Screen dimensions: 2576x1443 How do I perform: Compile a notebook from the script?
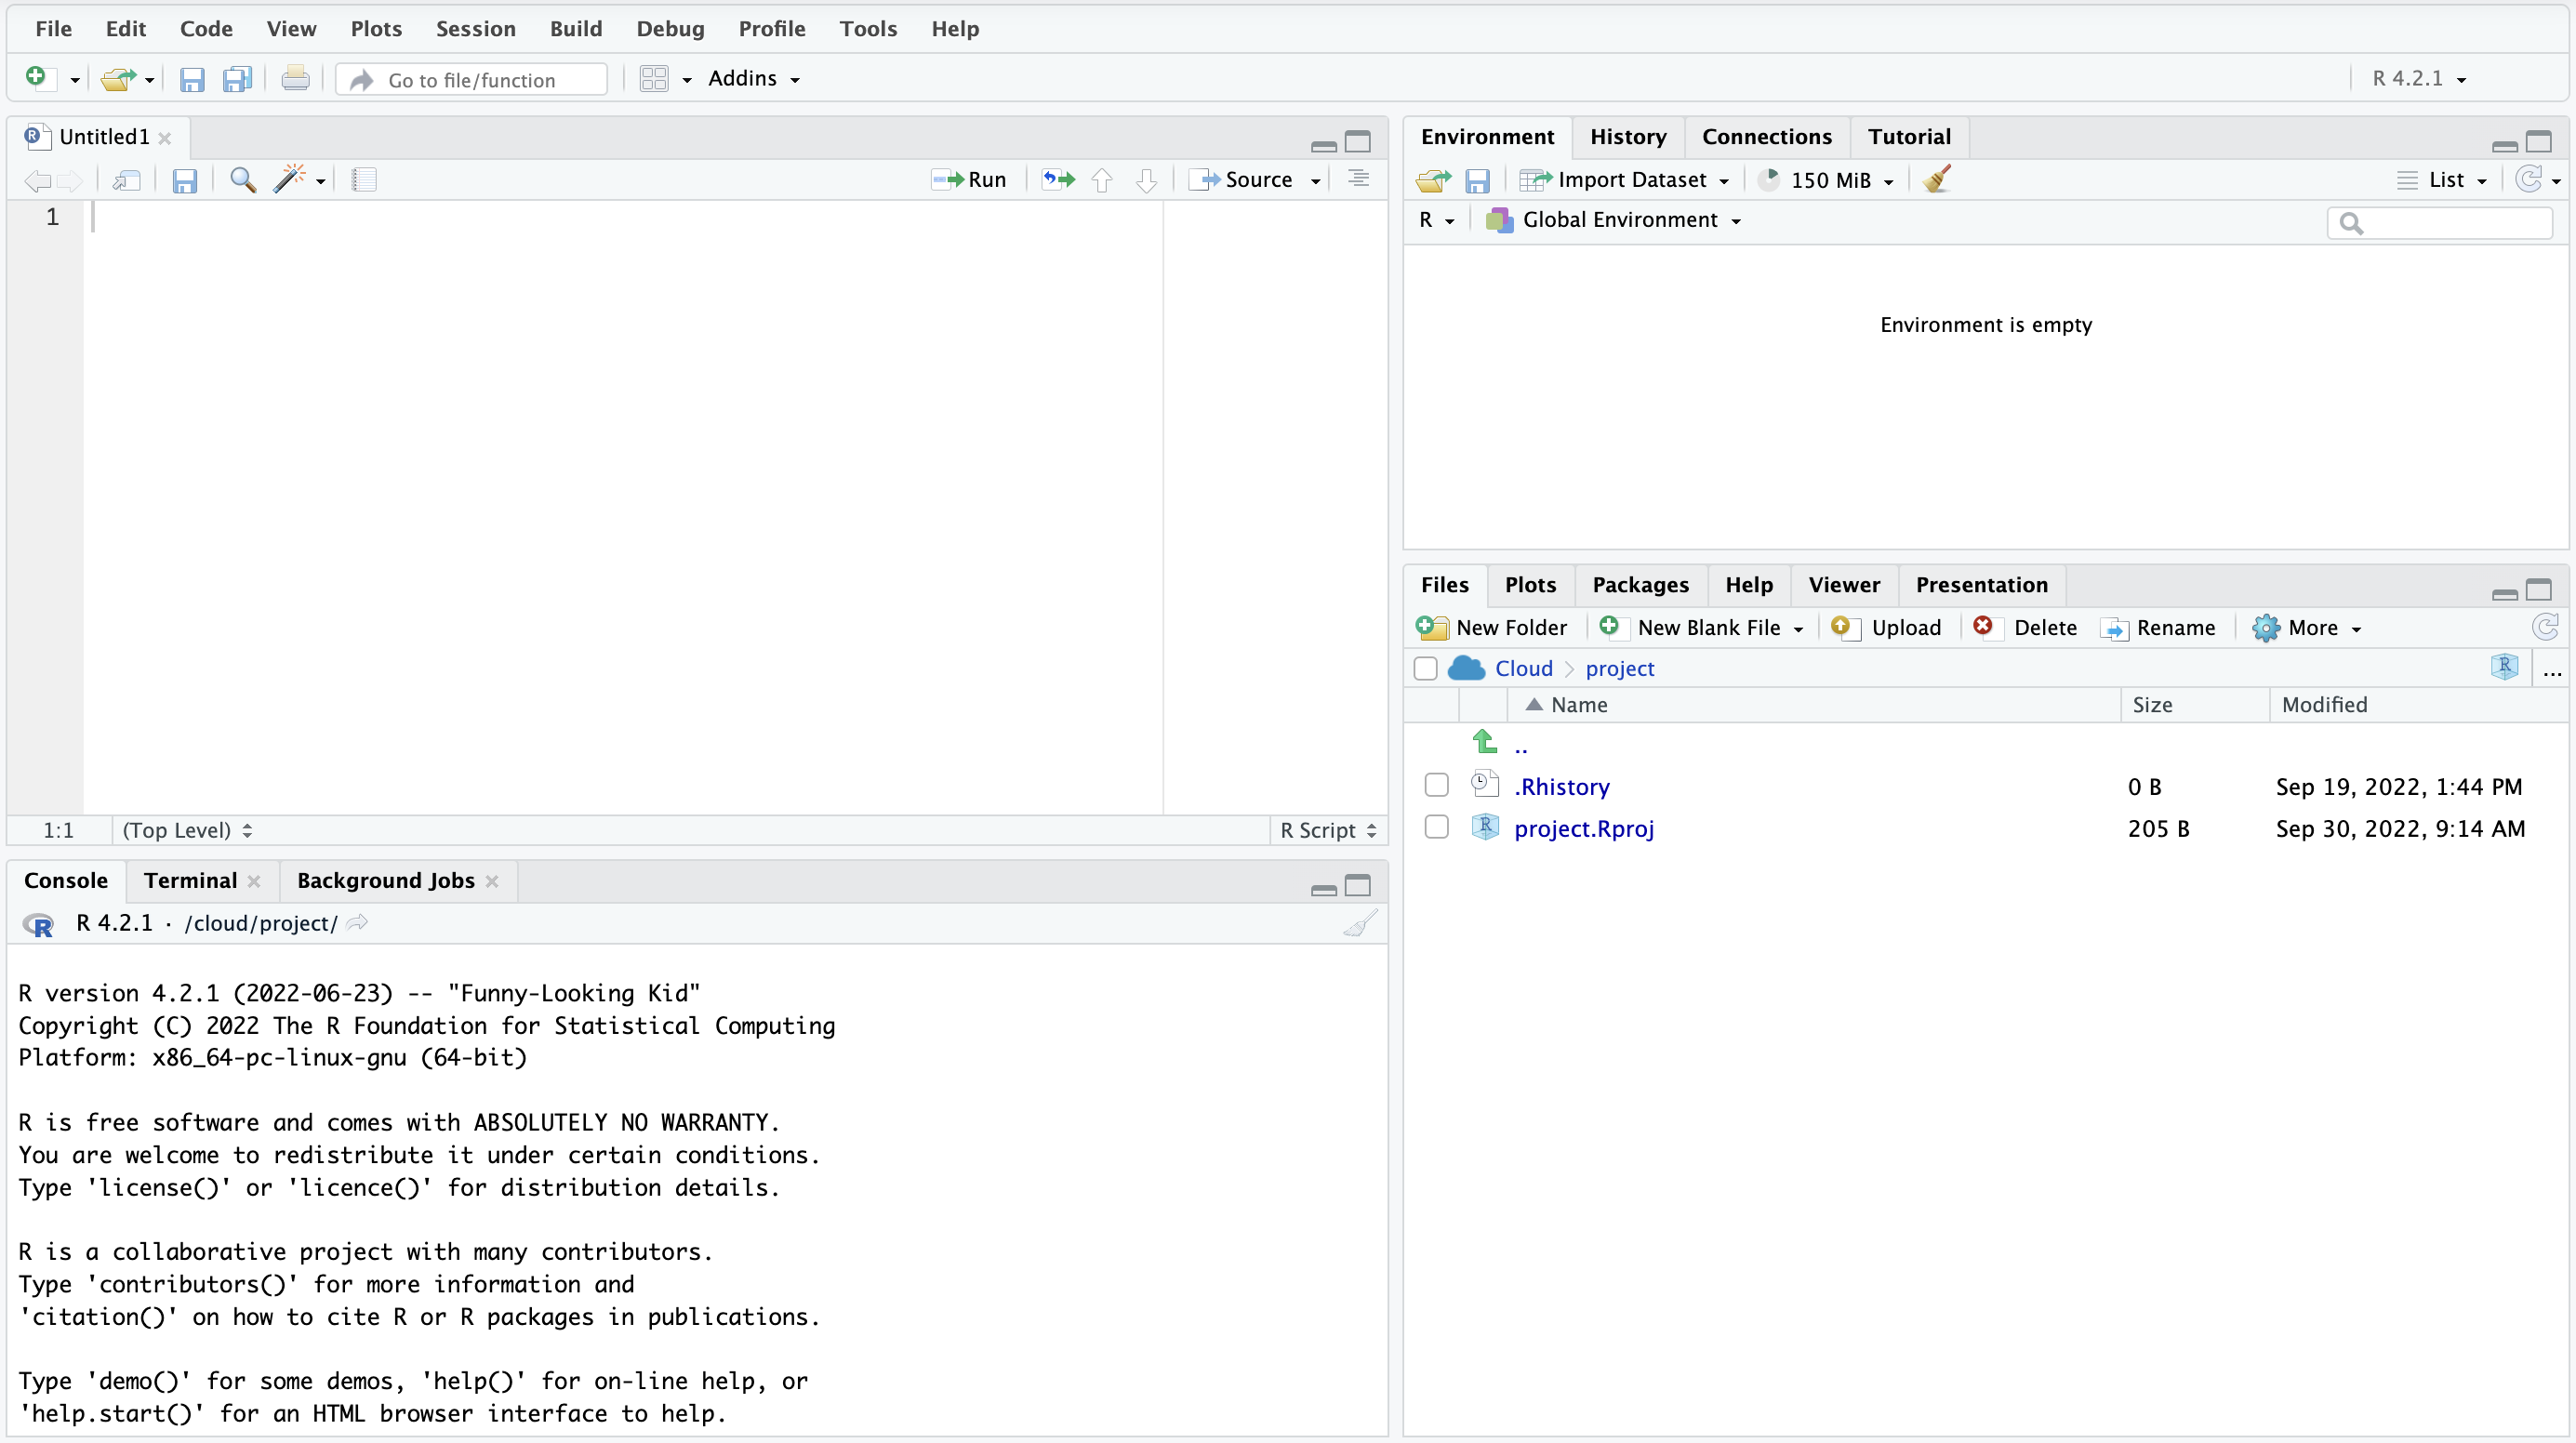point(364,180)
